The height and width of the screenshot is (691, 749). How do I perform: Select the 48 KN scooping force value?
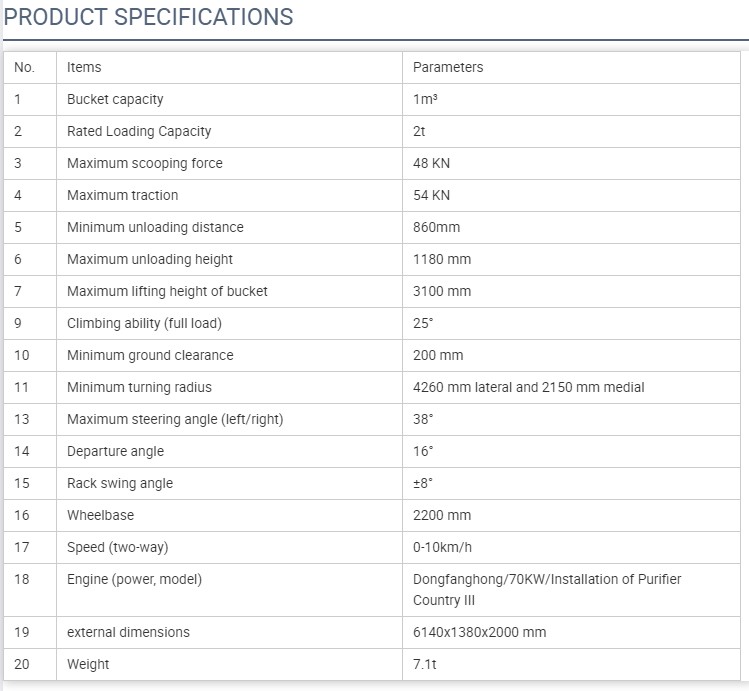[431, 163]
